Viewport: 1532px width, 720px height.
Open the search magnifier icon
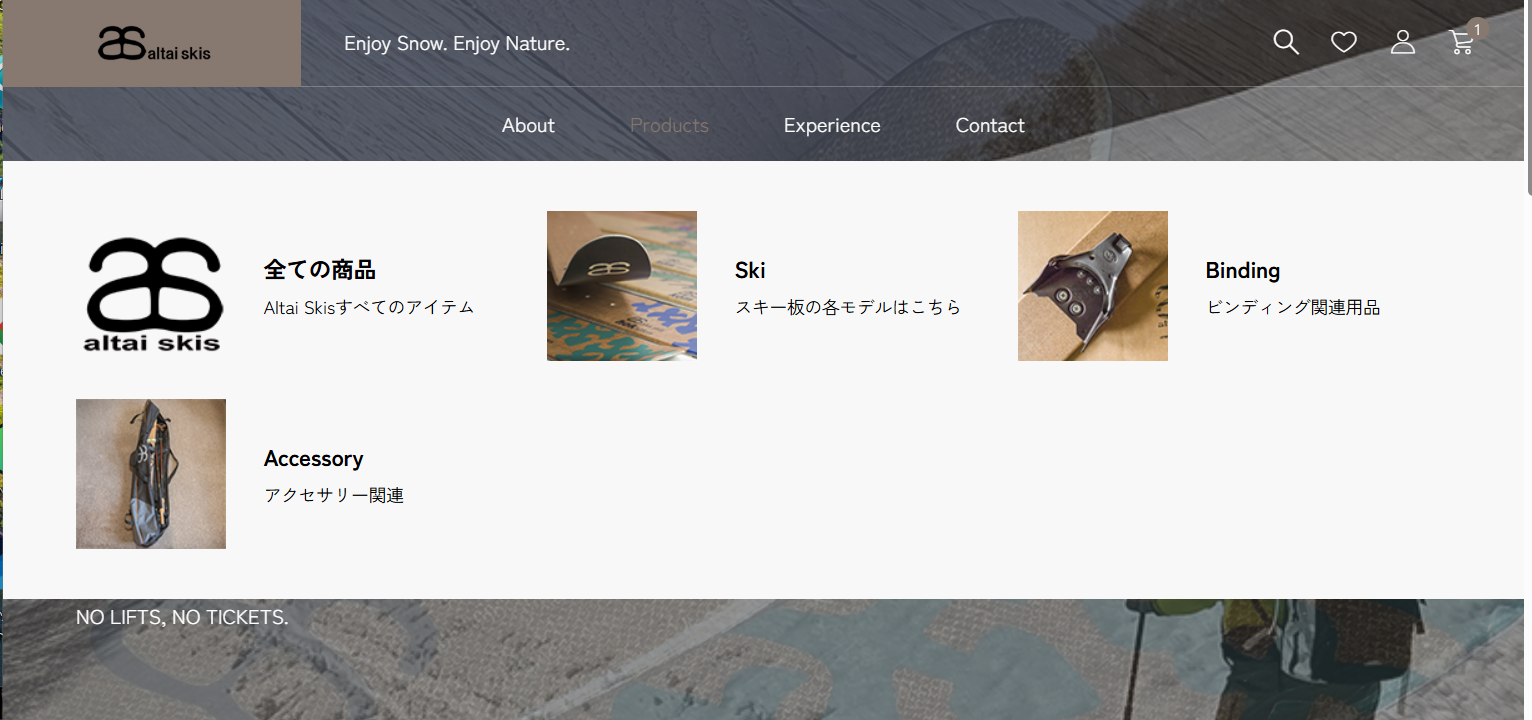1286,42
